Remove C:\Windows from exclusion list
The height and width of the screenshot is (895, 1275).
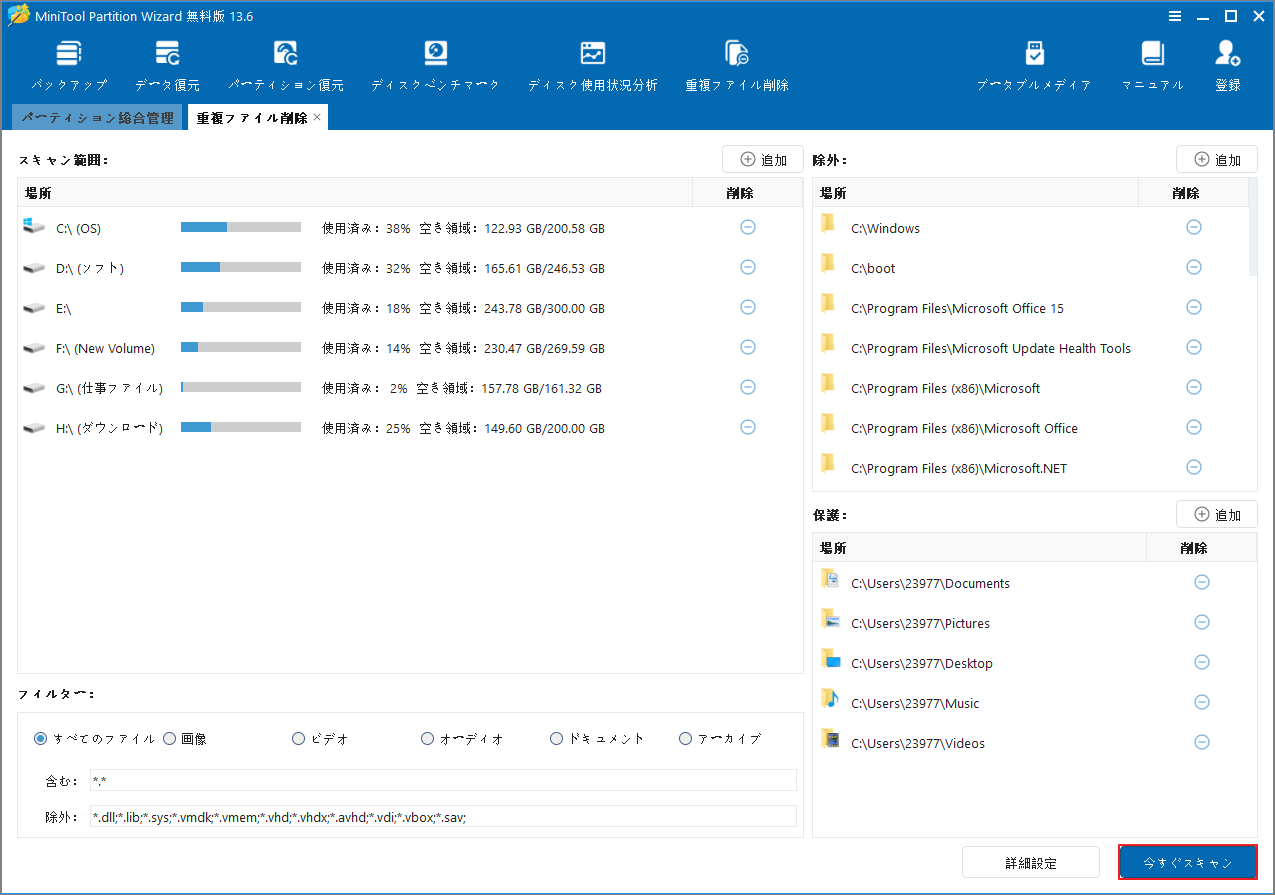tap(1193, 227)
